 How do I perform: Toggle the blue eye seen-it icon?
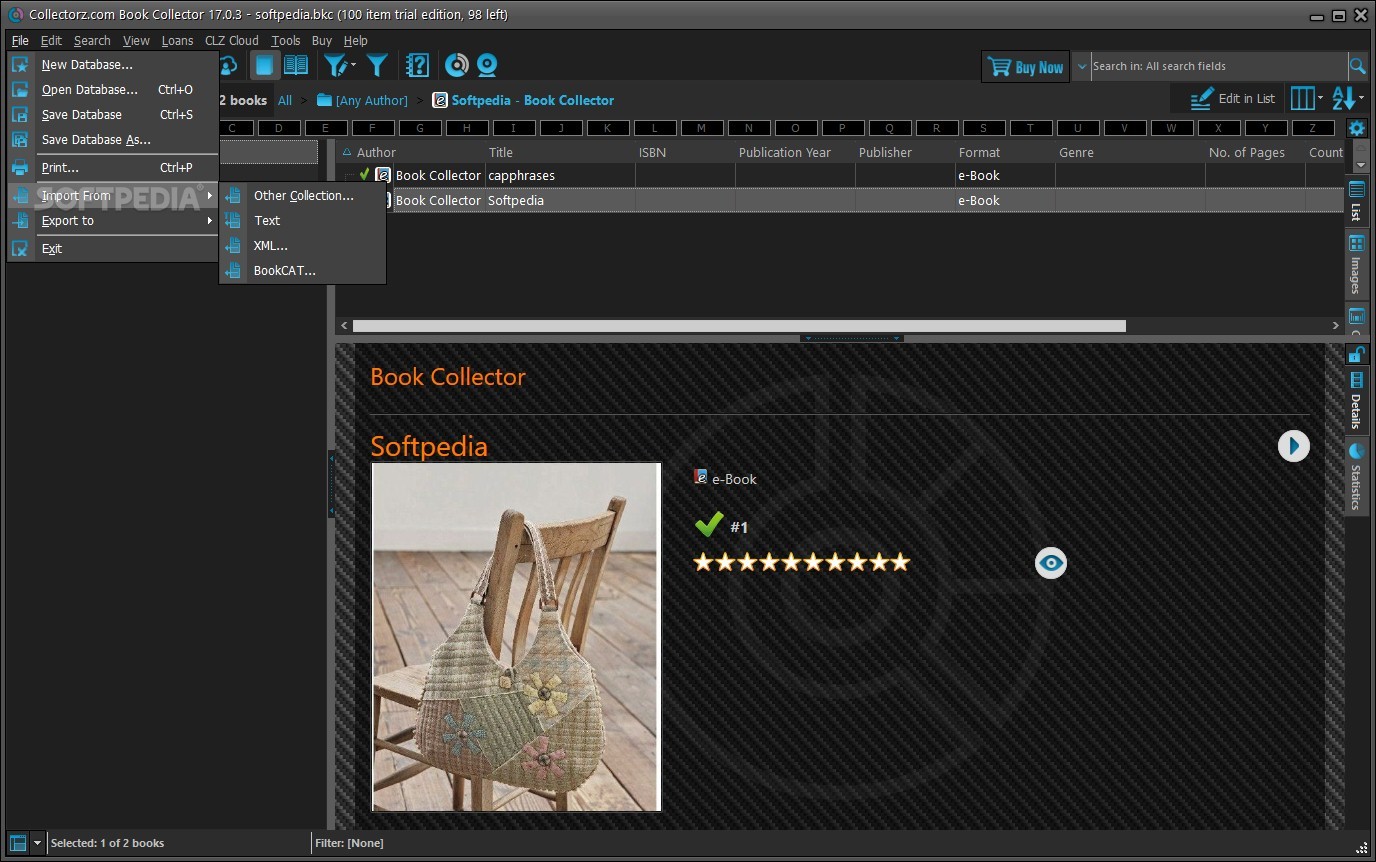click(1050, 563)
